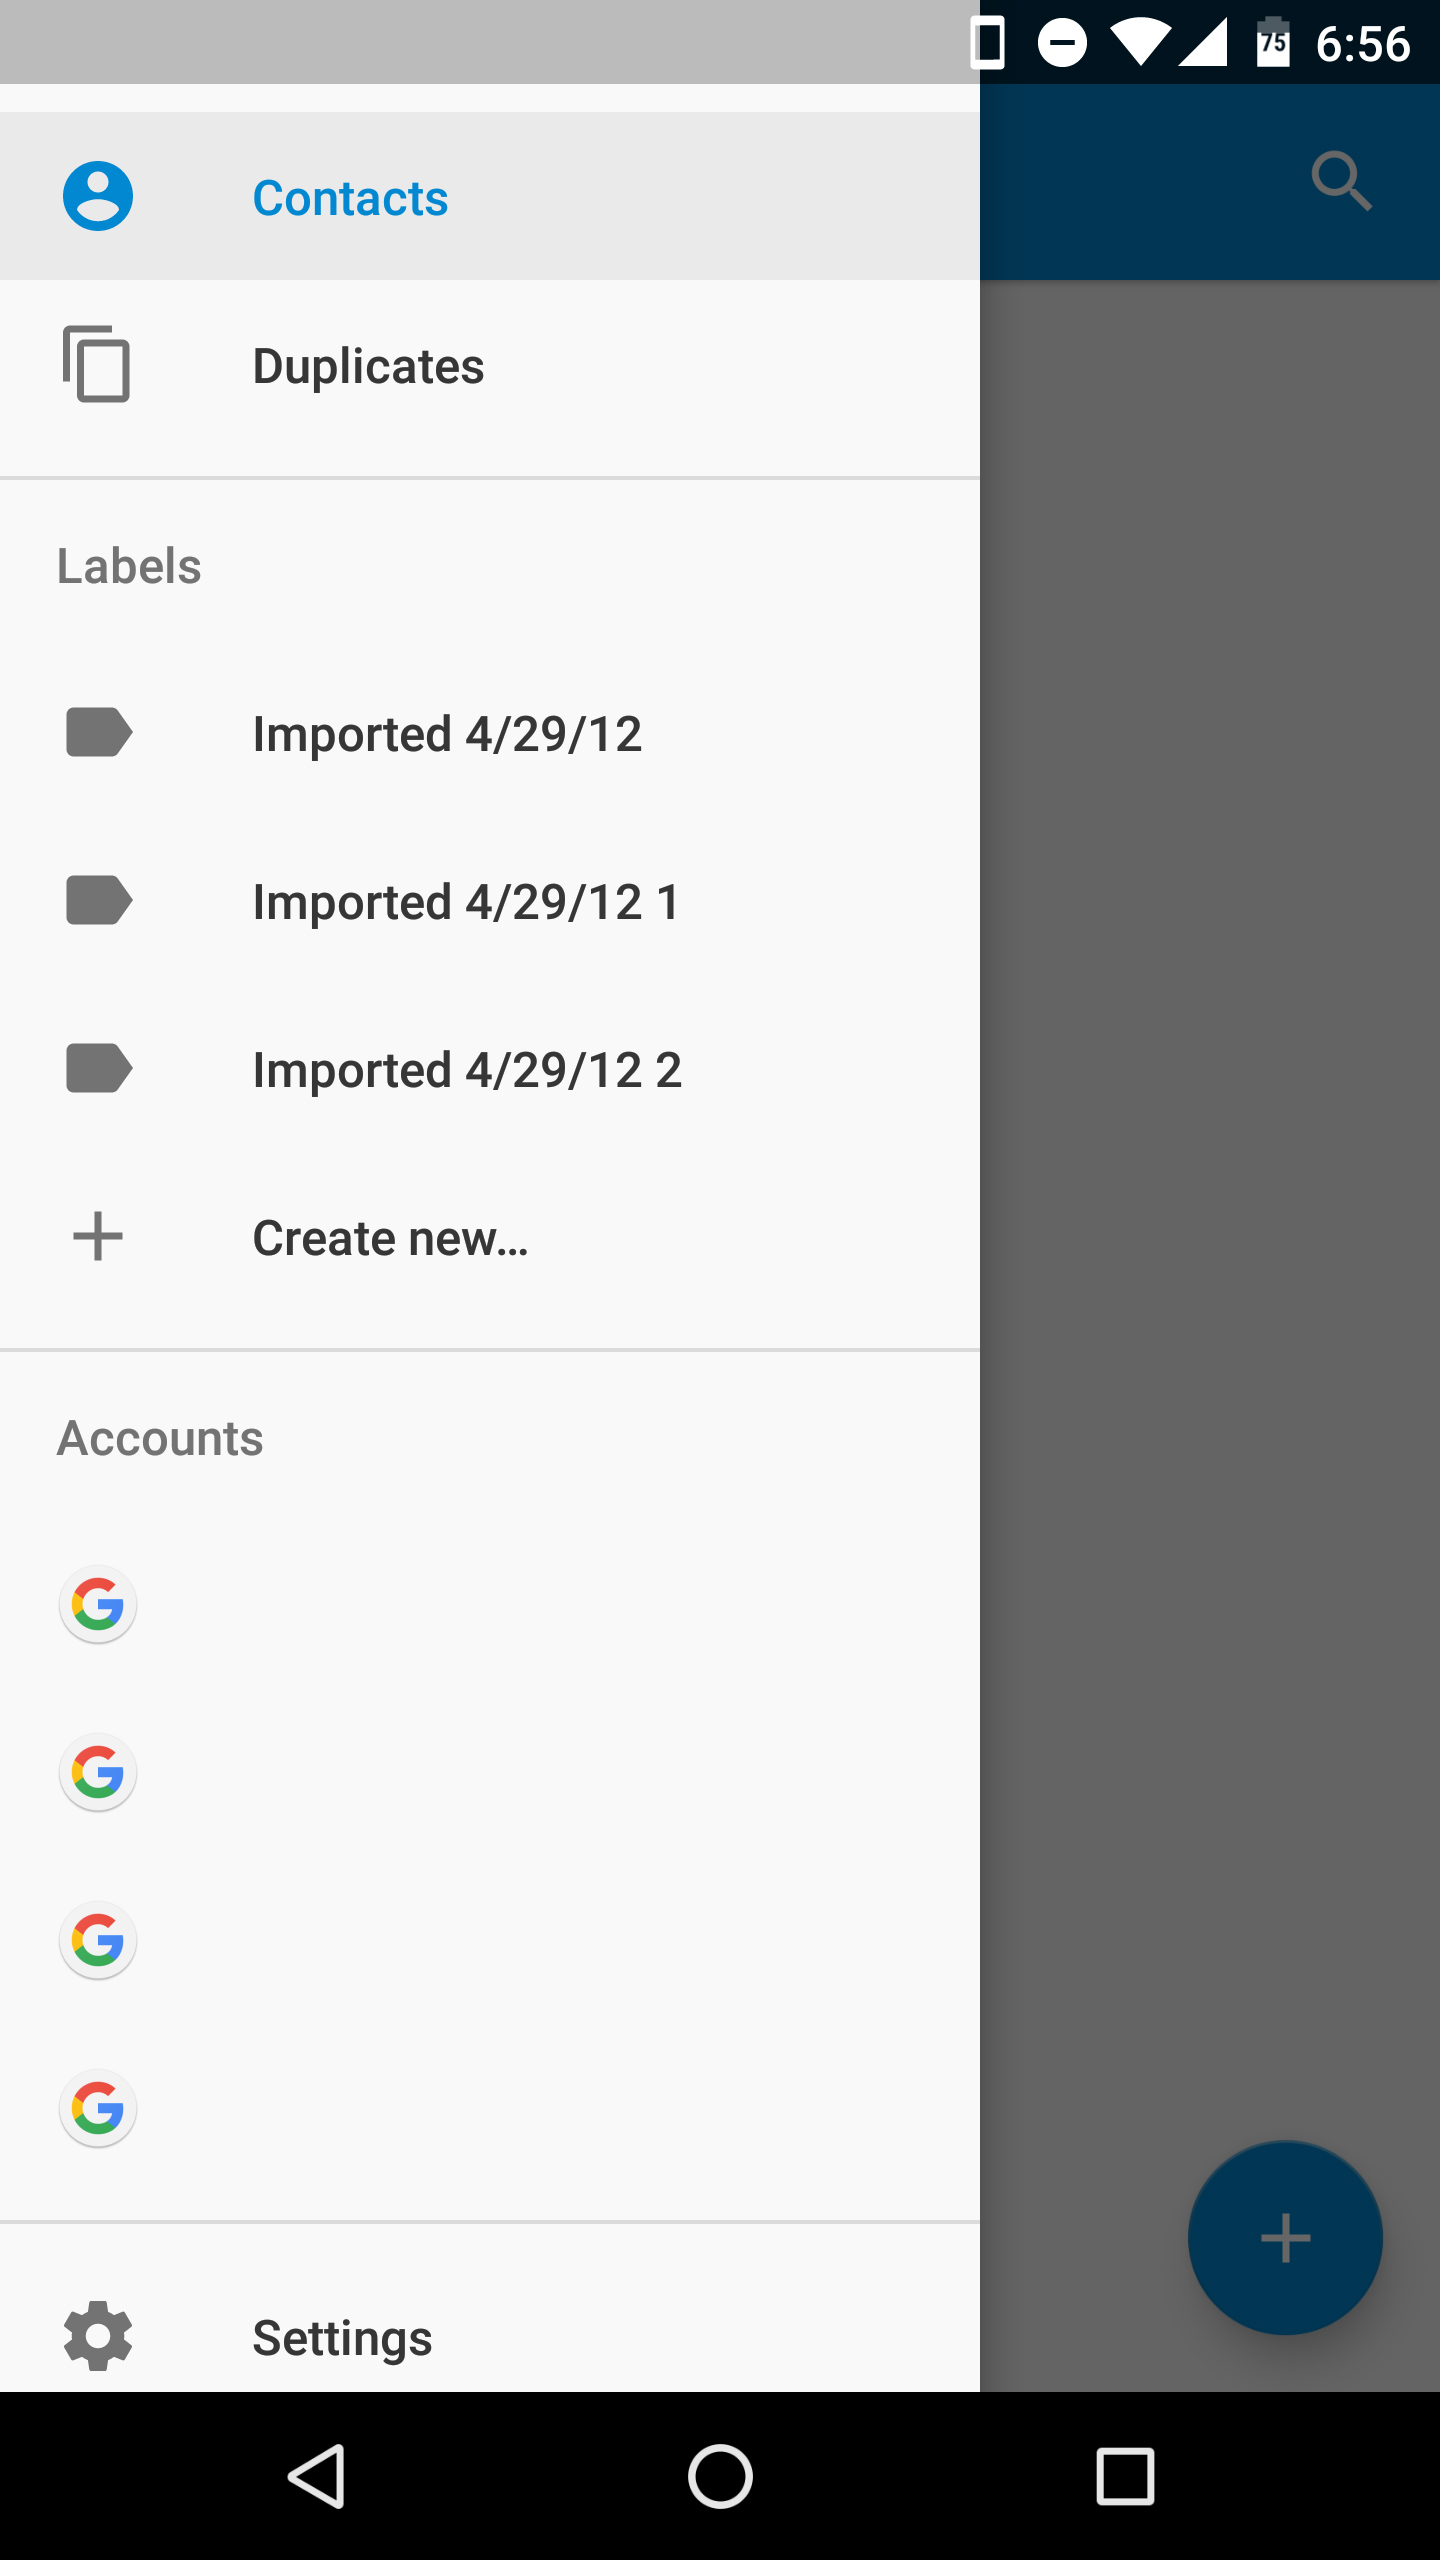Image resolution: width=1440 pixels, height=2560 pixels.
Task: Tap Create new… label text
Action: pyautogui.click(x=390, y=1238)
